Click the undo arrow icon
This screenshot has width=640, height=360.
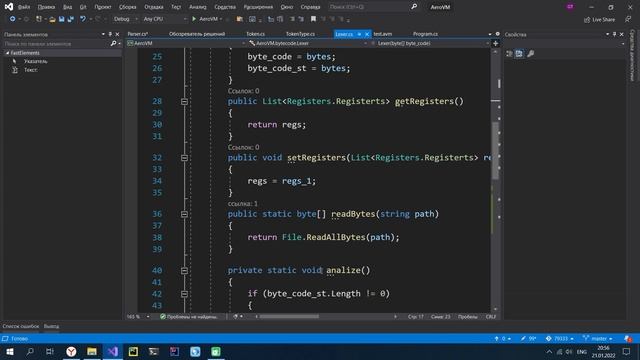click(x=82, y=19)
